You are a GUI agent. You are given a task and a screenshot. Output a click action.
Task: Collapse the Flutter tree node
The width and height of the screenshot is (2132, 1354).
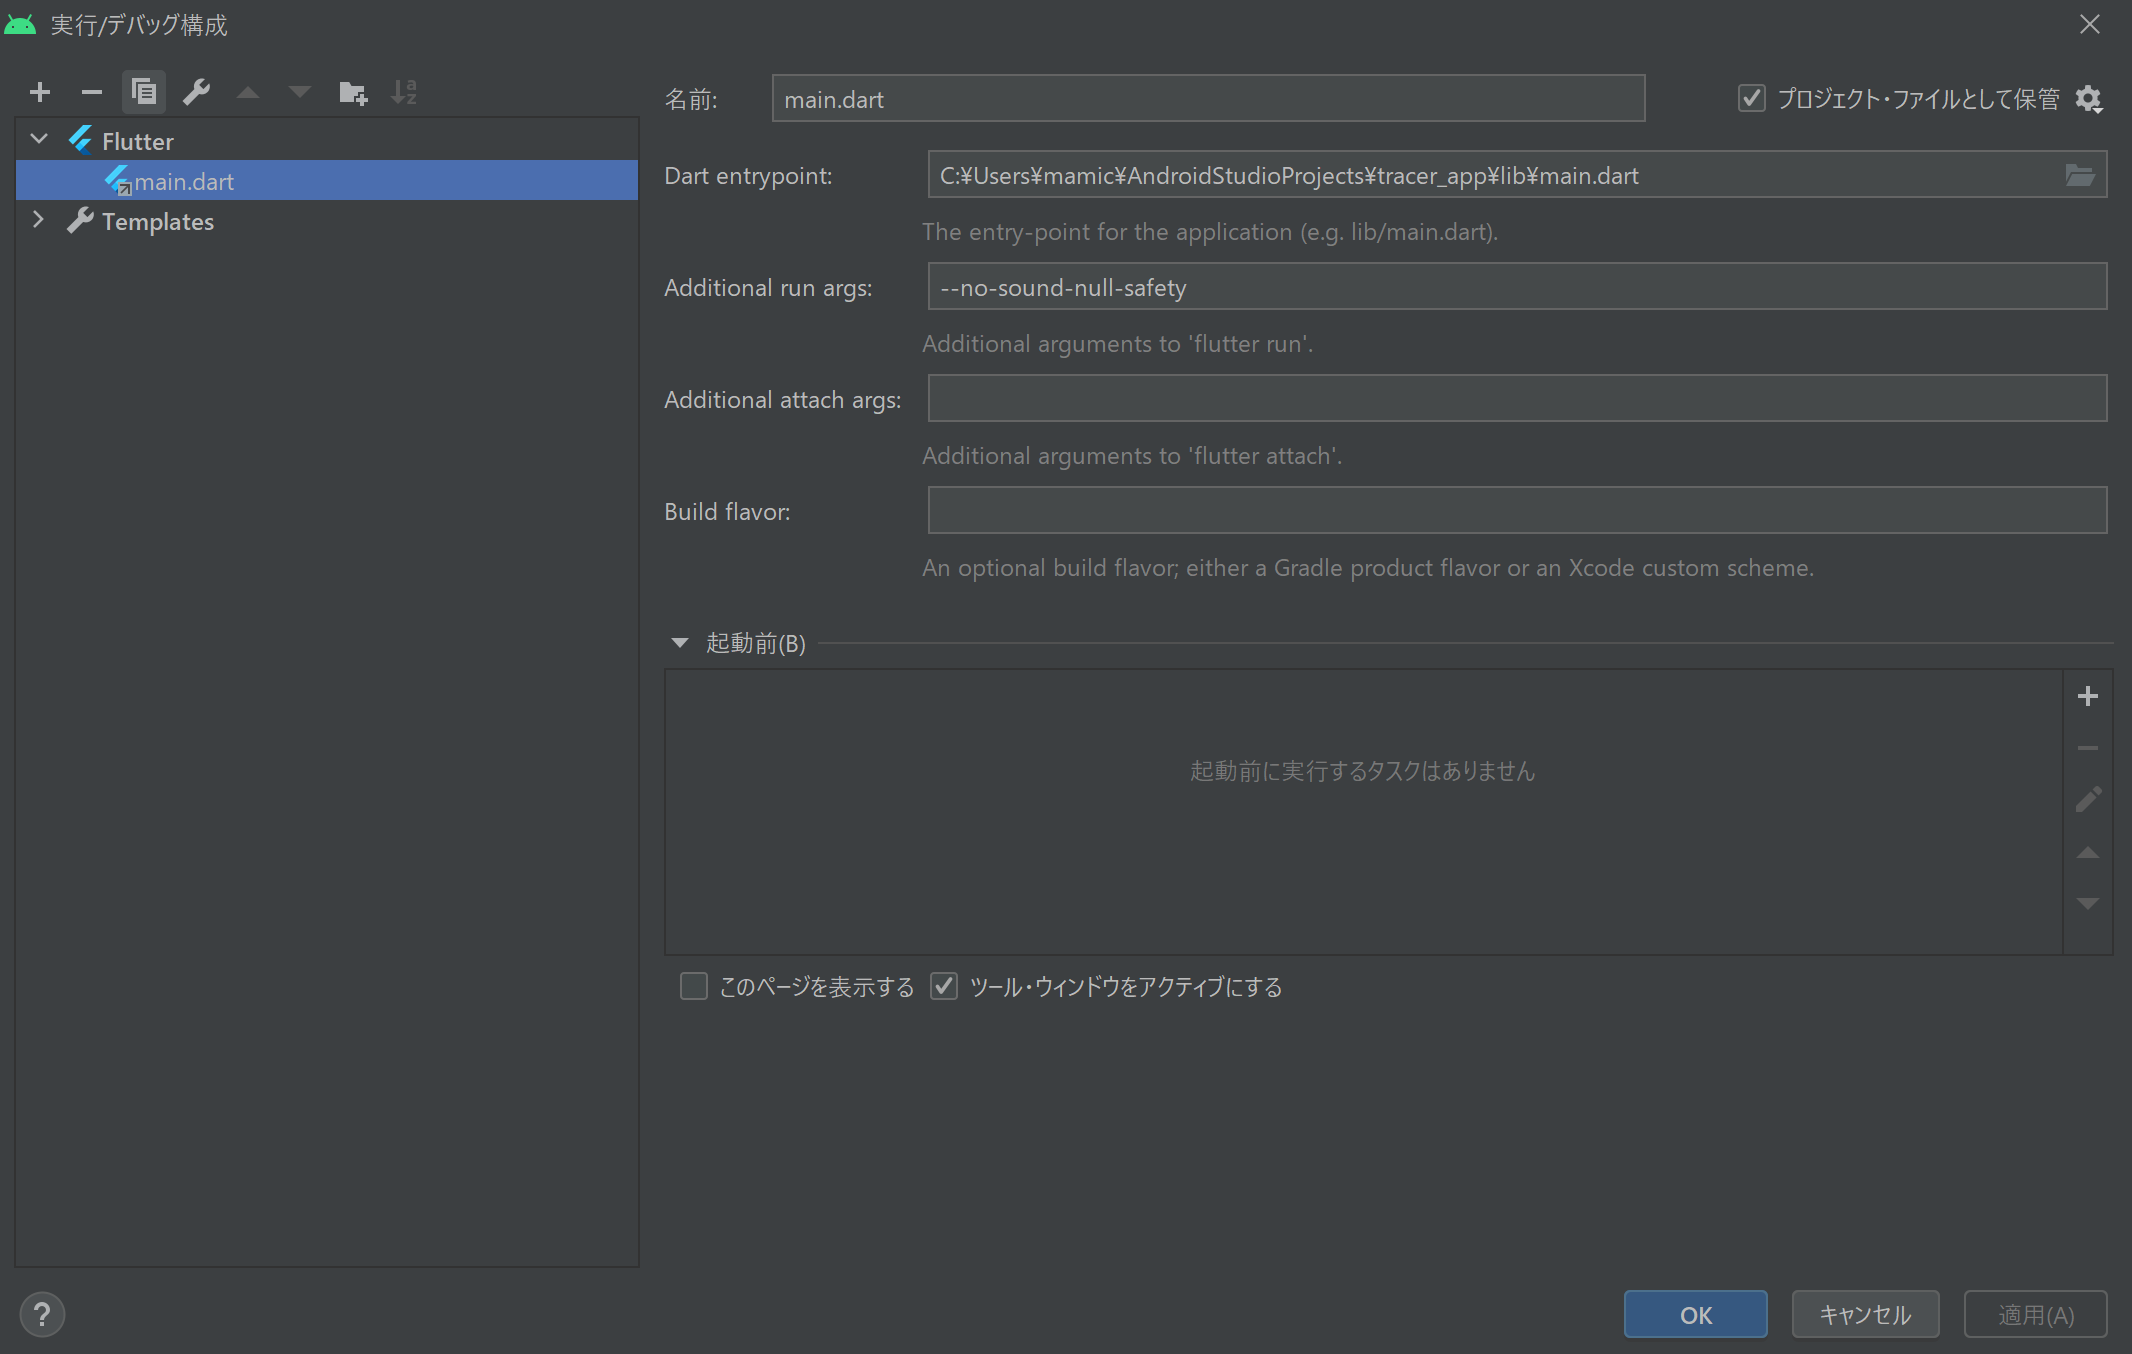[40, 140]
